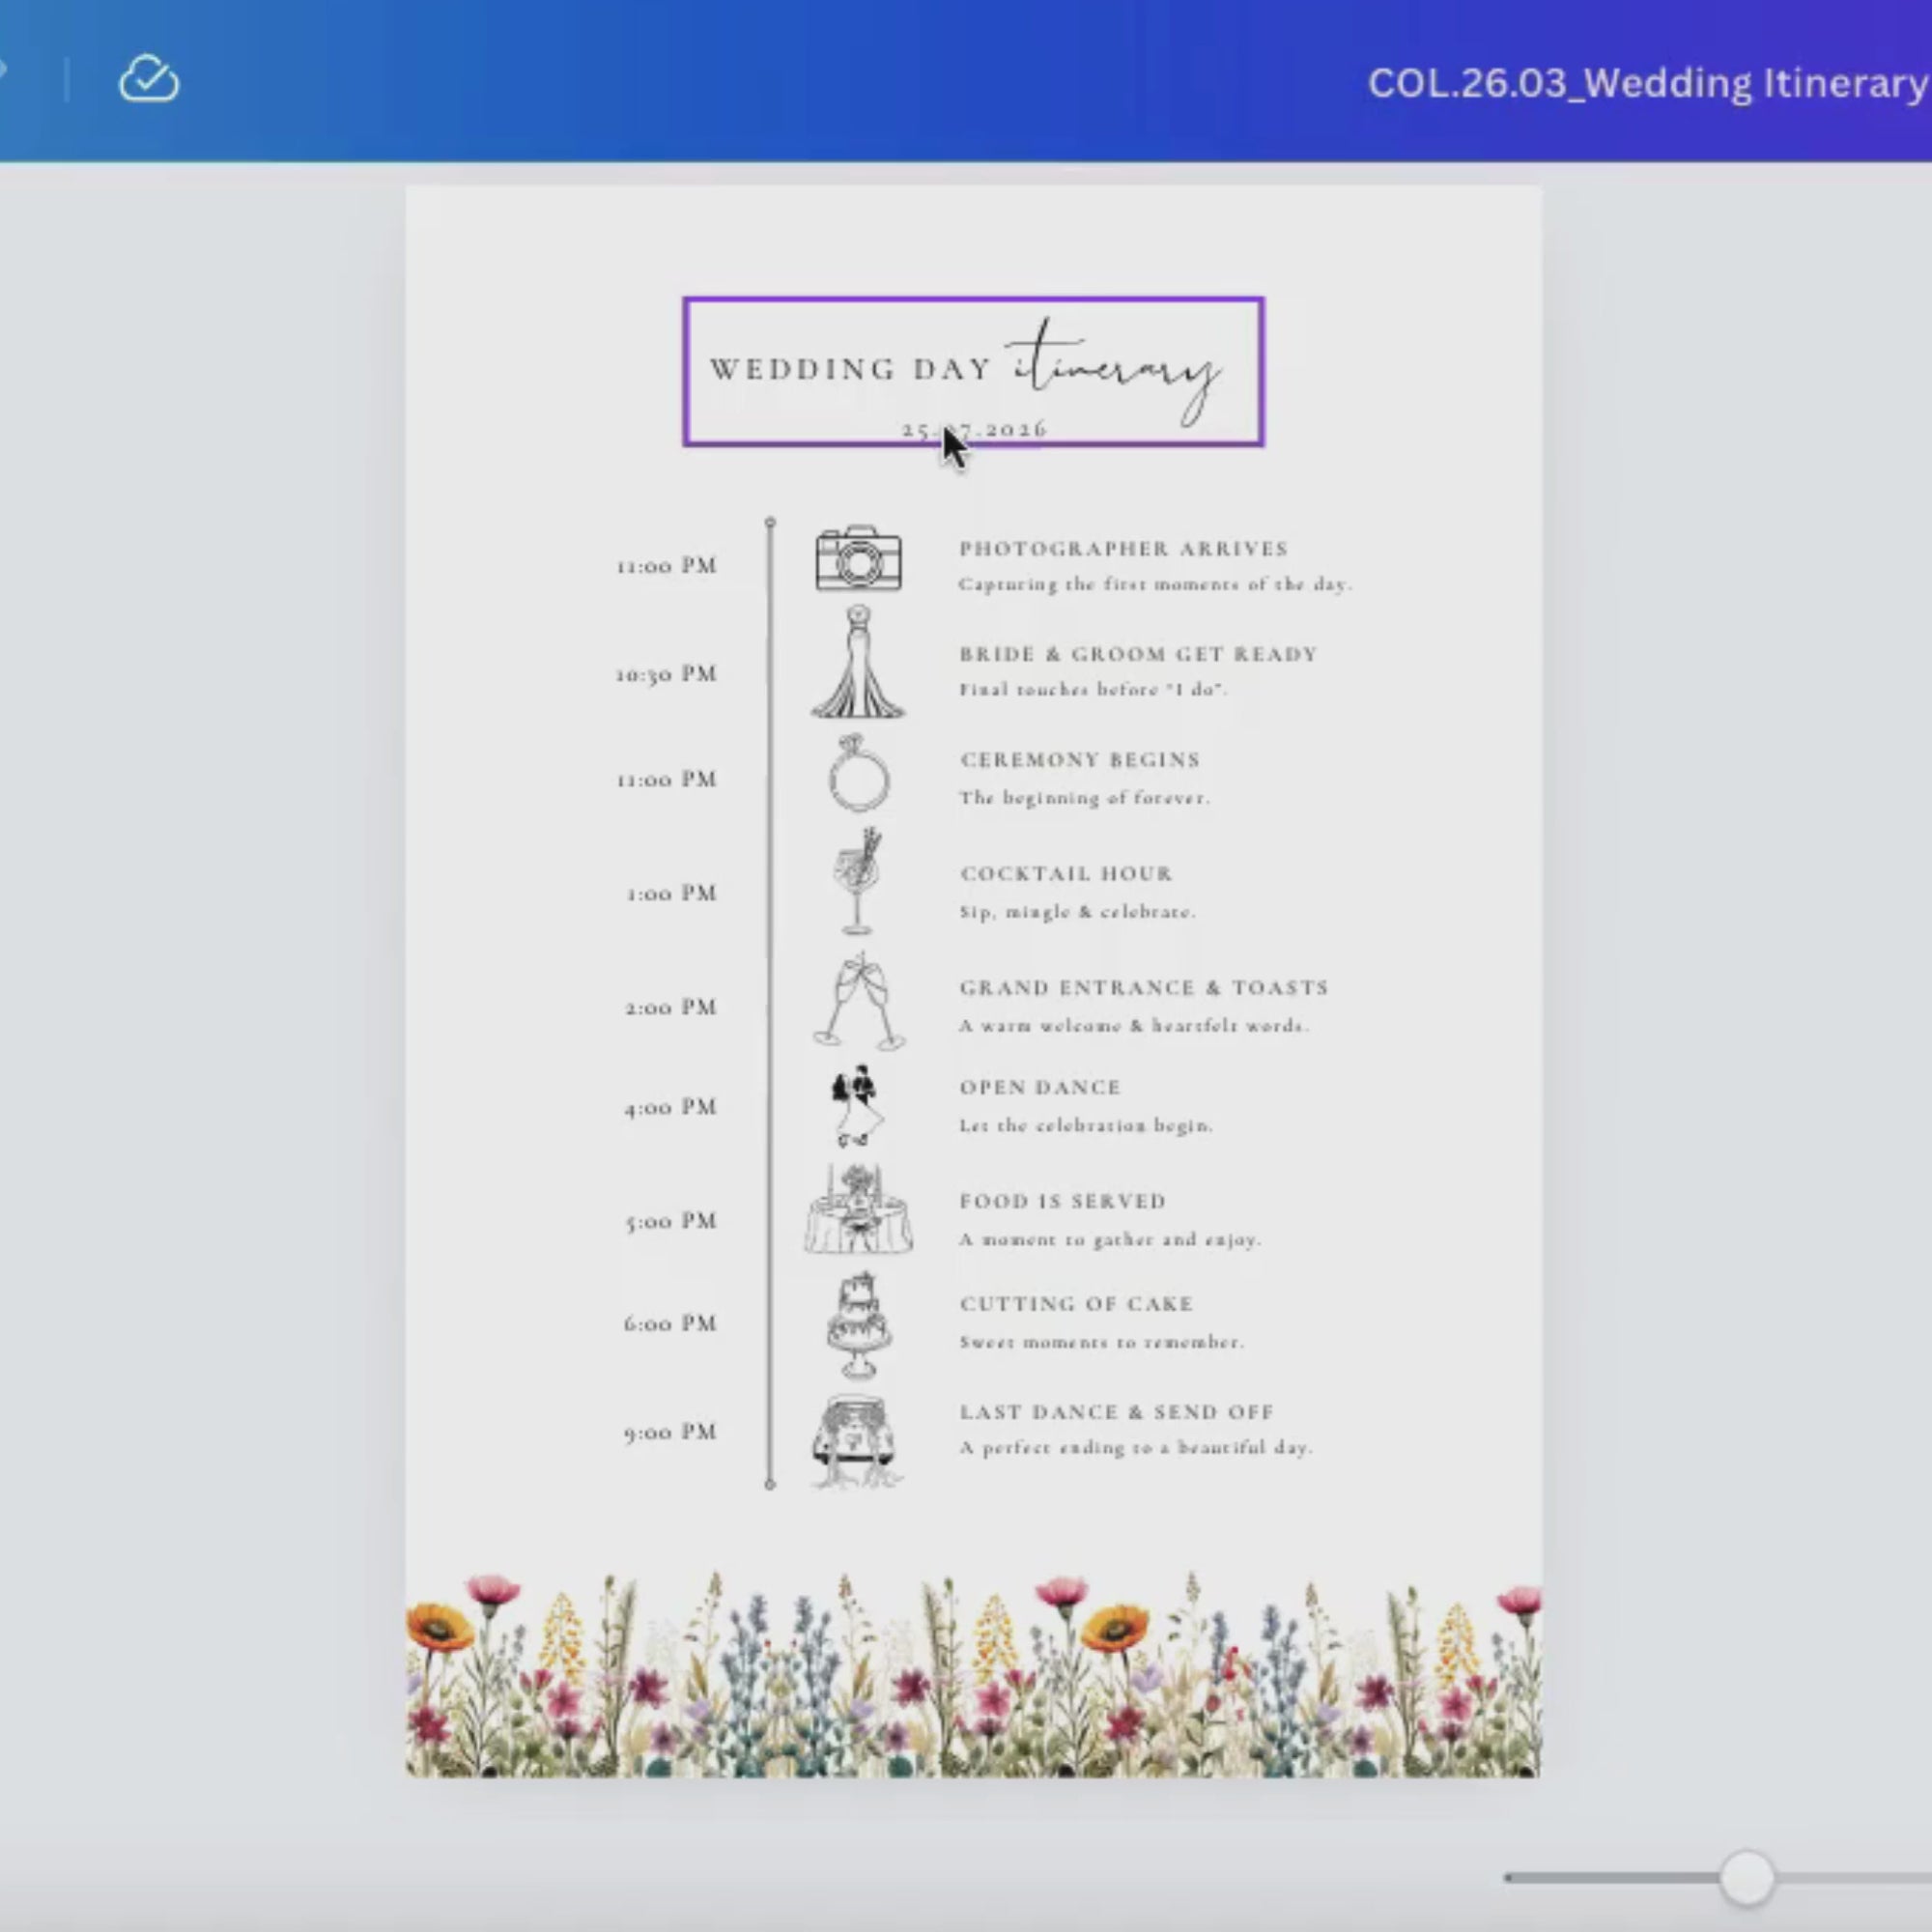Viewport: 1932px width, 1932px height.
Task: Select 'Let the celebration begin.' text
Action: (1086, 1126)
